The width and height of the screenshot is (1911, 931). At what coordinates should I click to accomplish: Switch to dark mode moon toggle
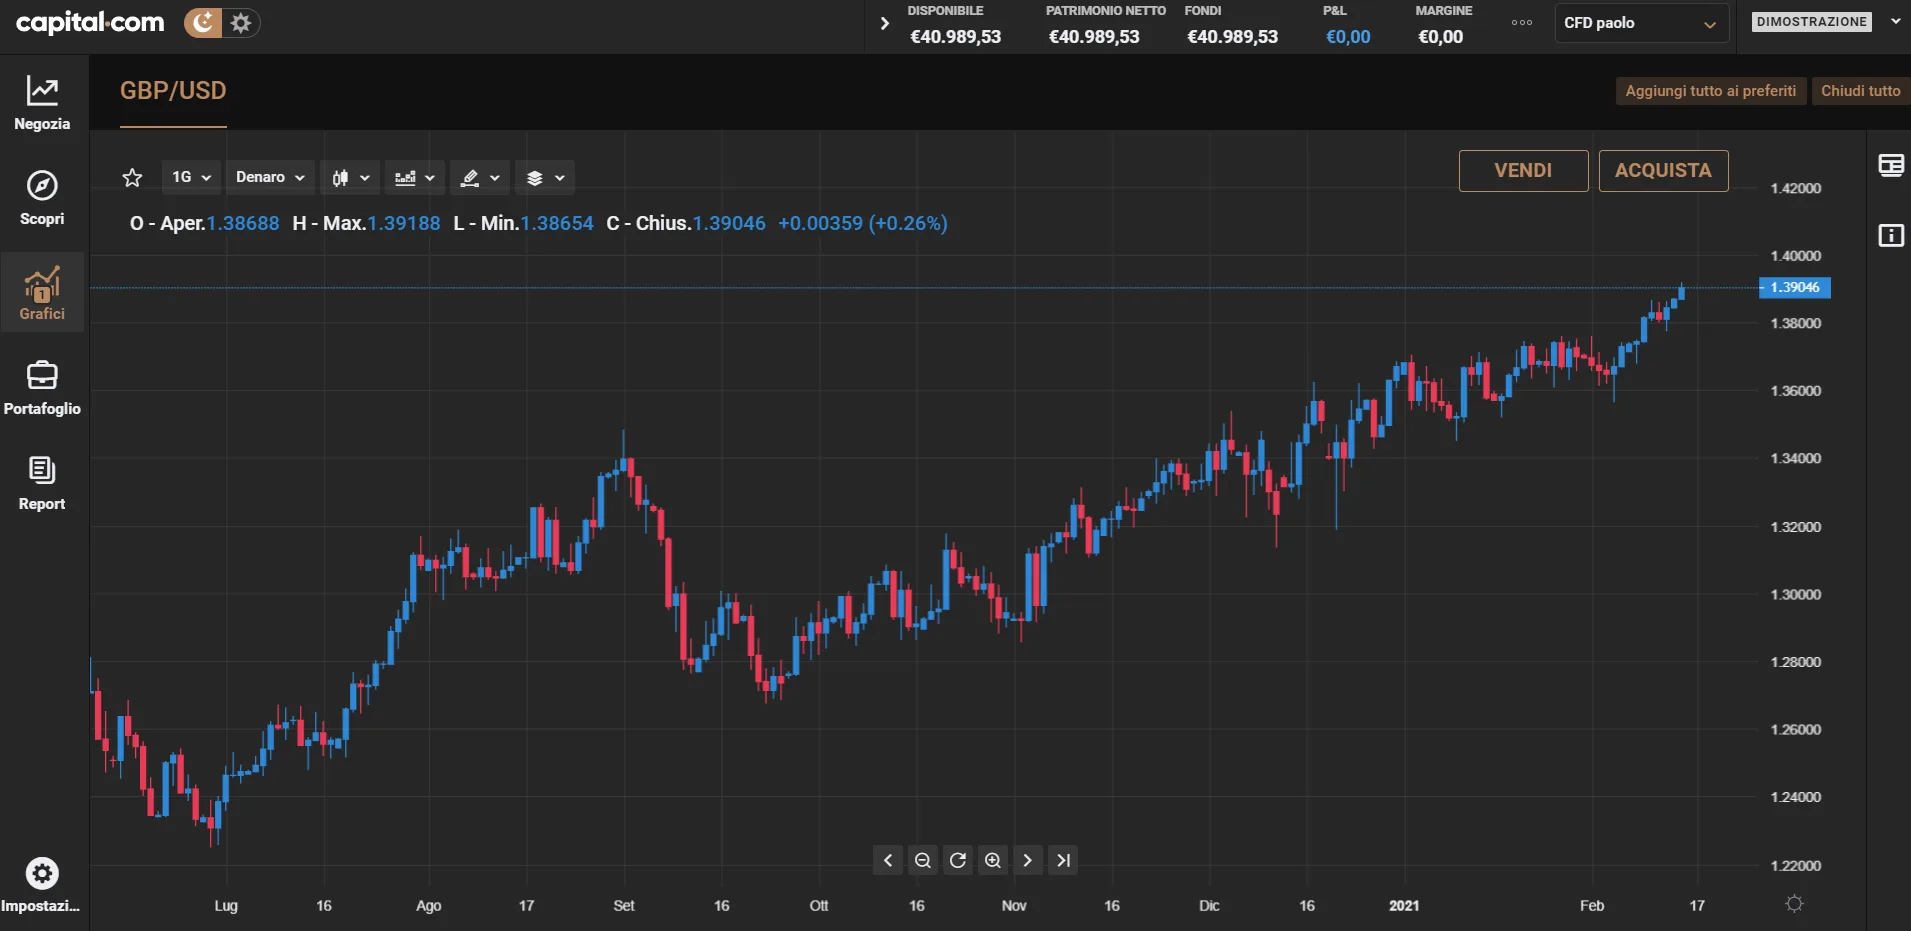point(203,22)
